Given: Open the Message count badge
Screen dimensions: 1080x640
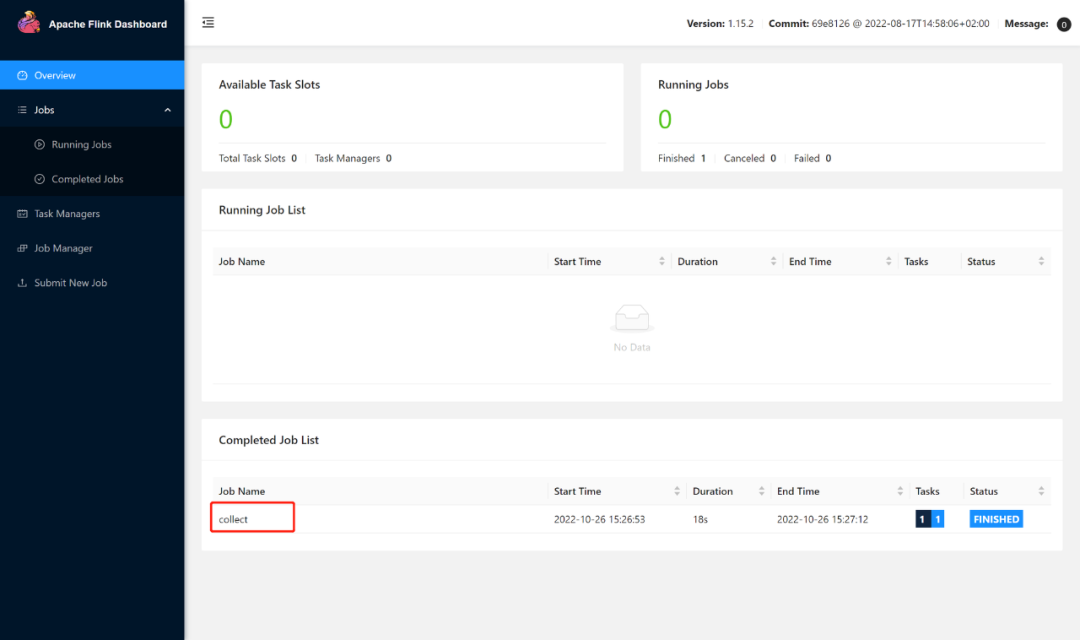Looking at the screenshot, I should 1063,24.
